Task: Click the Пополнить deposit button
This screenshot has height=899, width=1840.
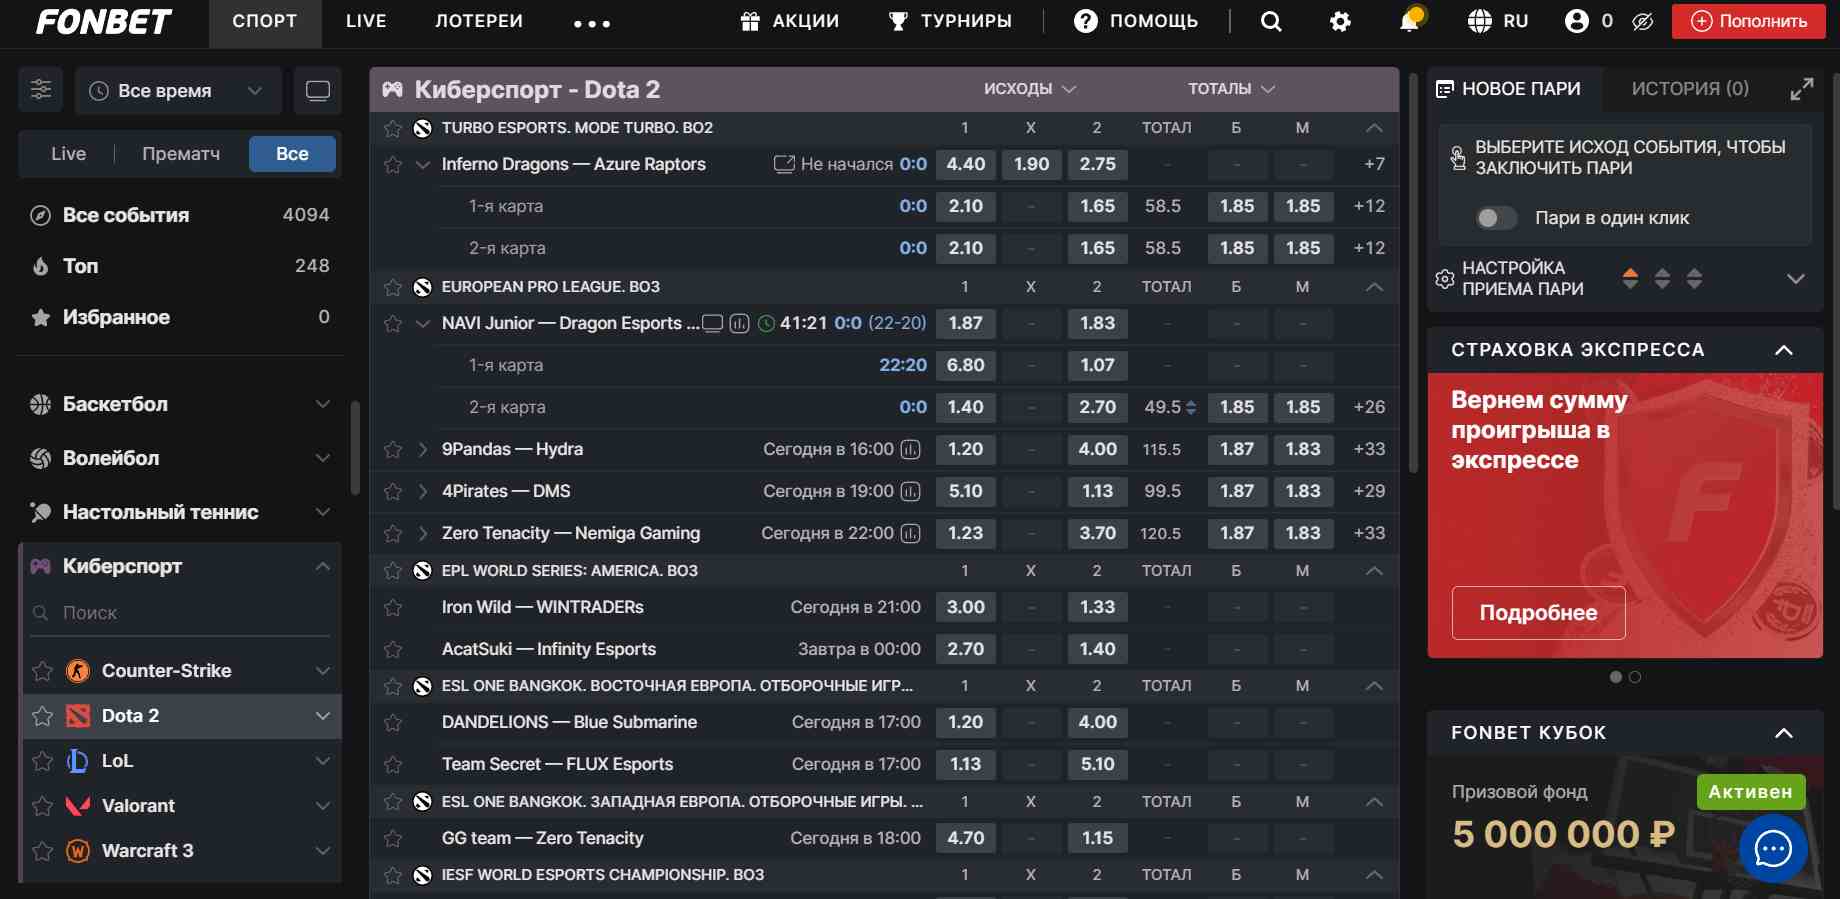Action: point(1748,21)
